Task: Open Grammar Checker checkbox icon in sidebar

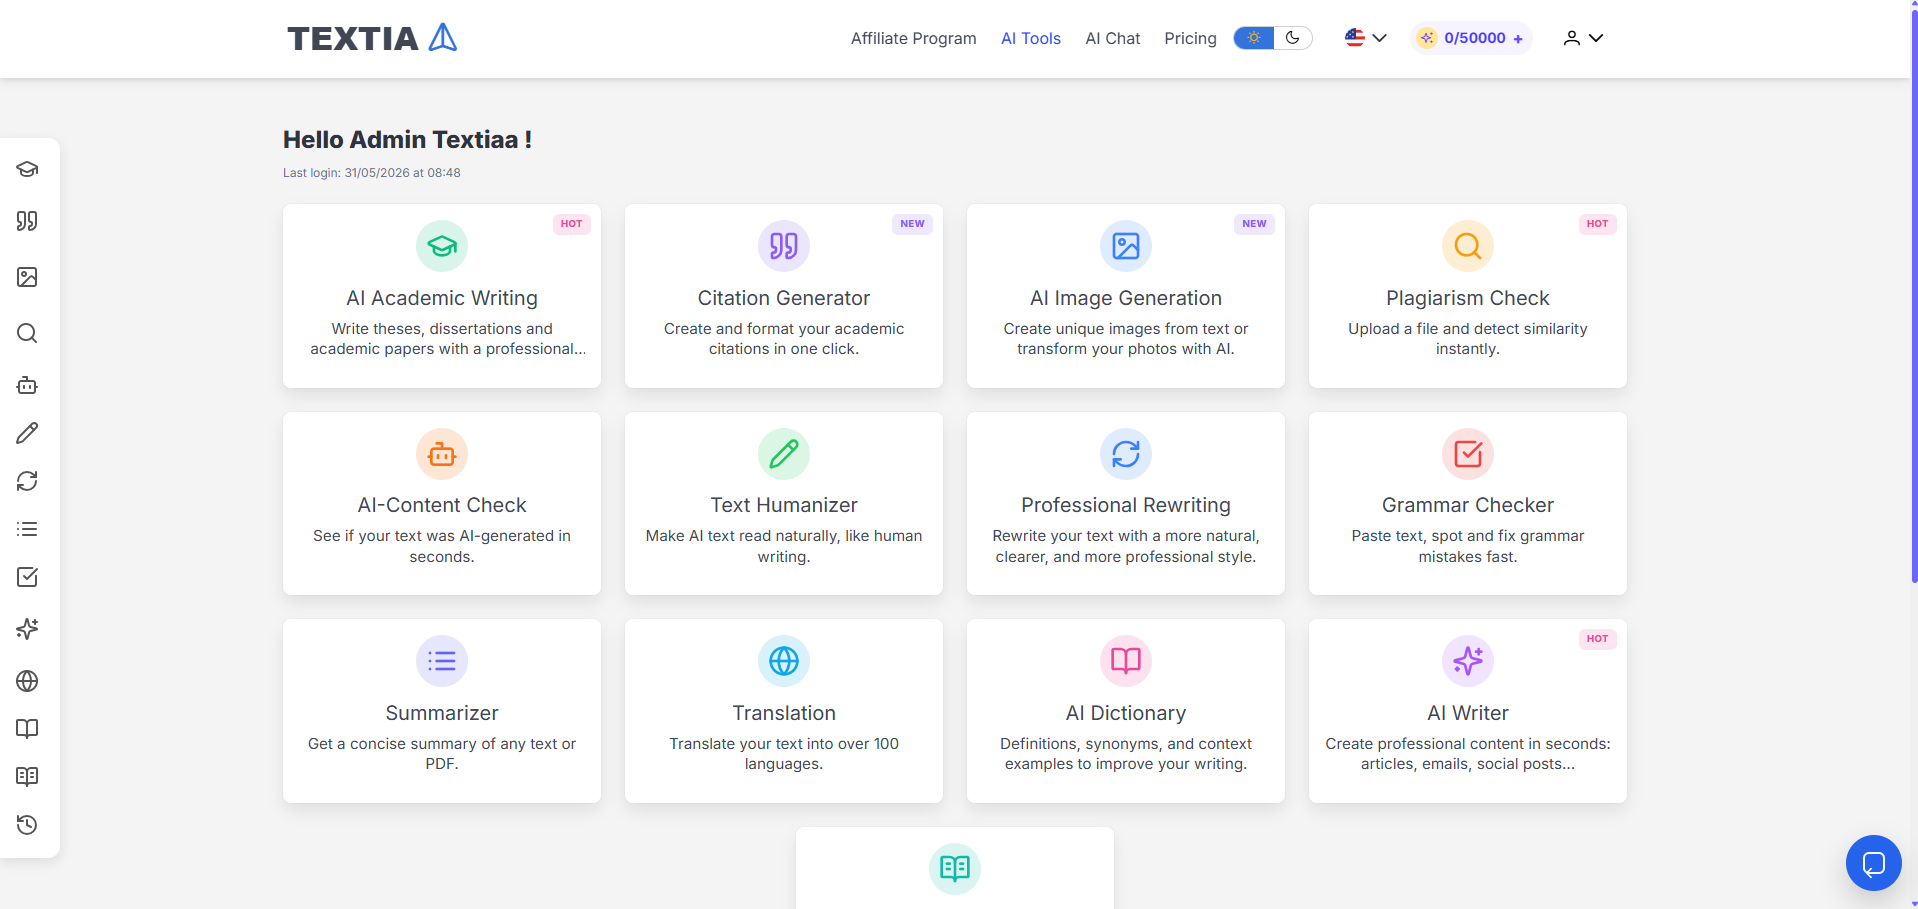Action: click(27, 577)
